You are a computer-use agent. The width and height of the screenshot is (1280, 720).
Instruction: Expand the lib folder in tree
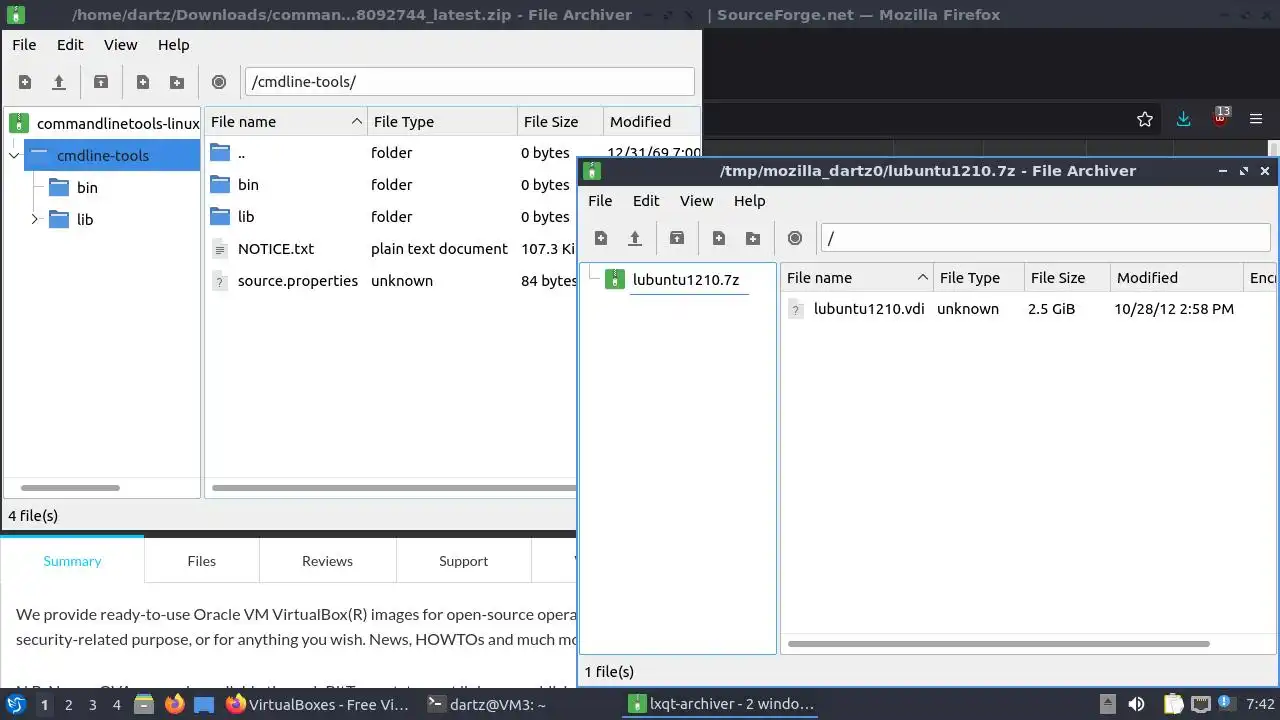[x=34, y=219]
